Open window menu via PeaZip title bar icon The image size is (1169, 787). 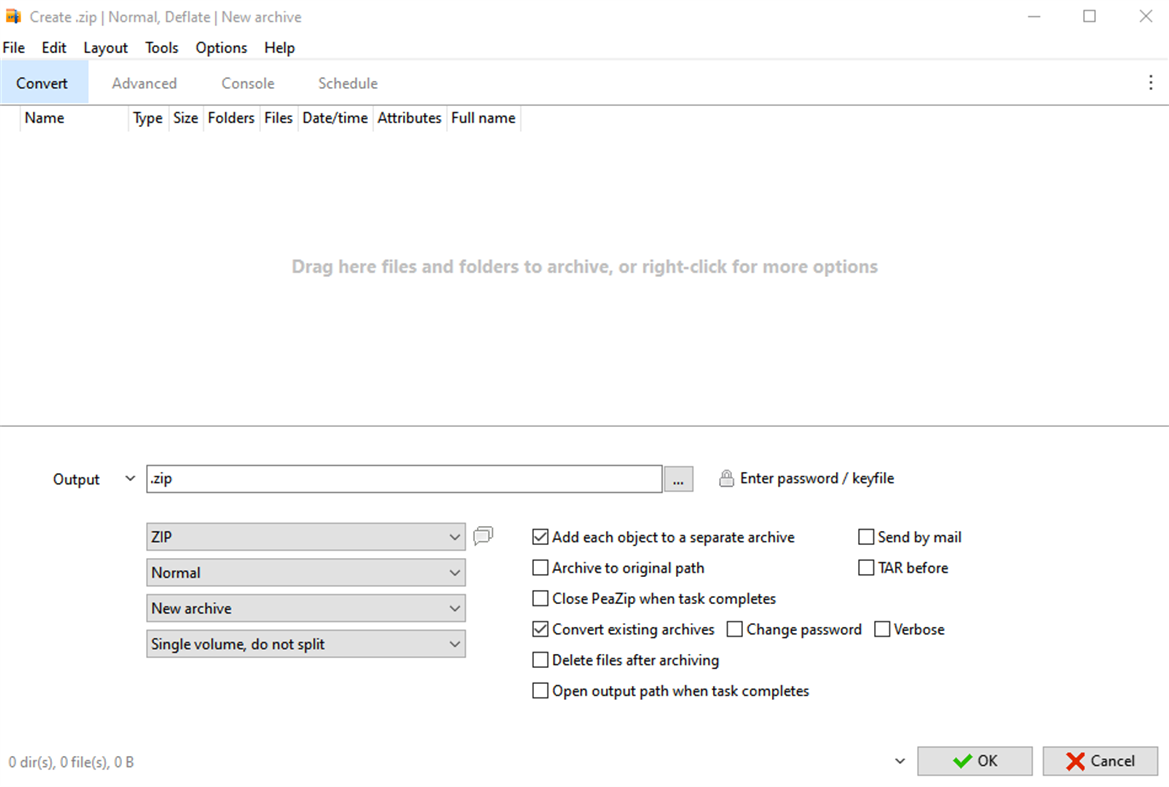(13, 16)
